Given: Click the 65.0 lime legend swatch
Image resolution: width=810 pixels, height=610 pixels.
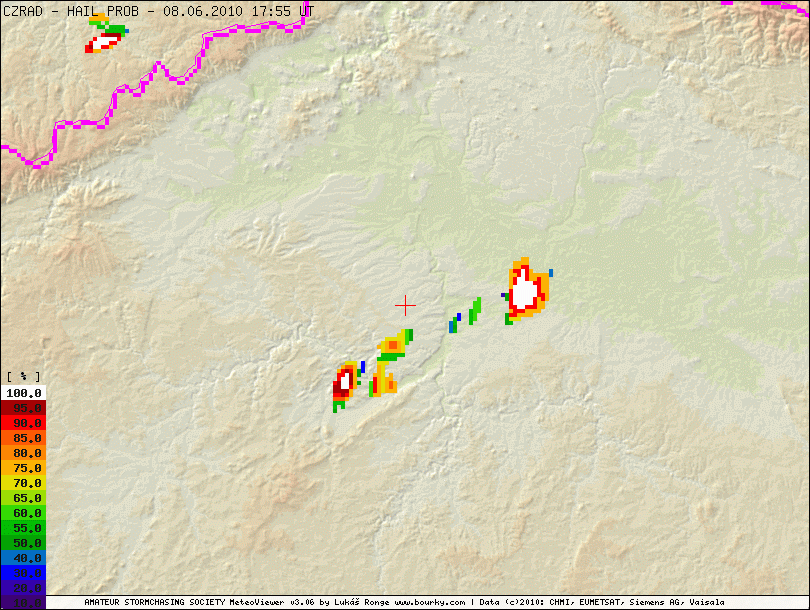Looking at the screenshot, I should pos(23,498).
